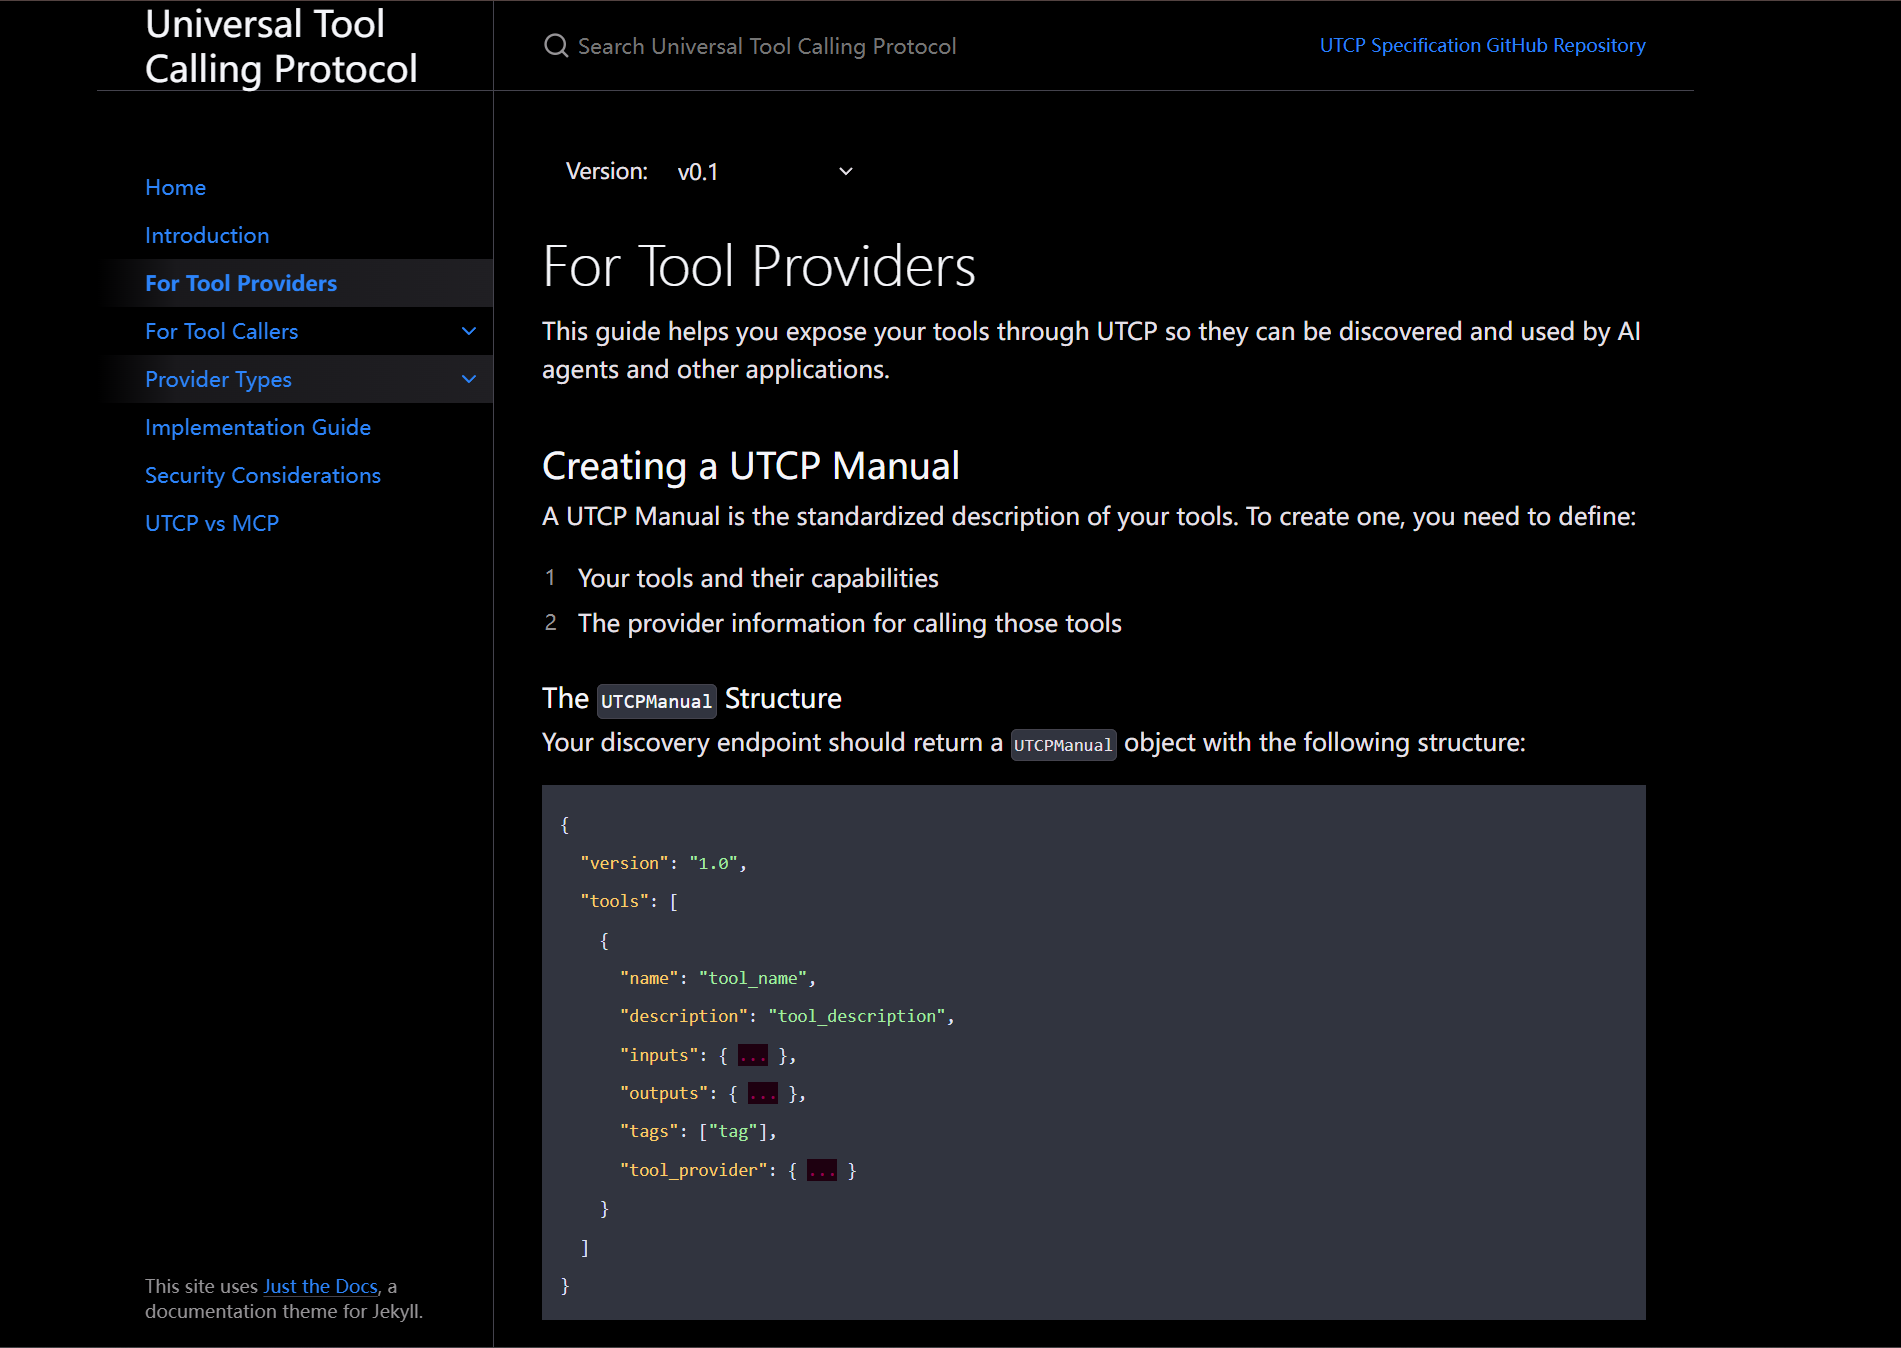Click the intro paragraph about exposing tools
Screen dimensions: 1901x1348
[1091, 350]
